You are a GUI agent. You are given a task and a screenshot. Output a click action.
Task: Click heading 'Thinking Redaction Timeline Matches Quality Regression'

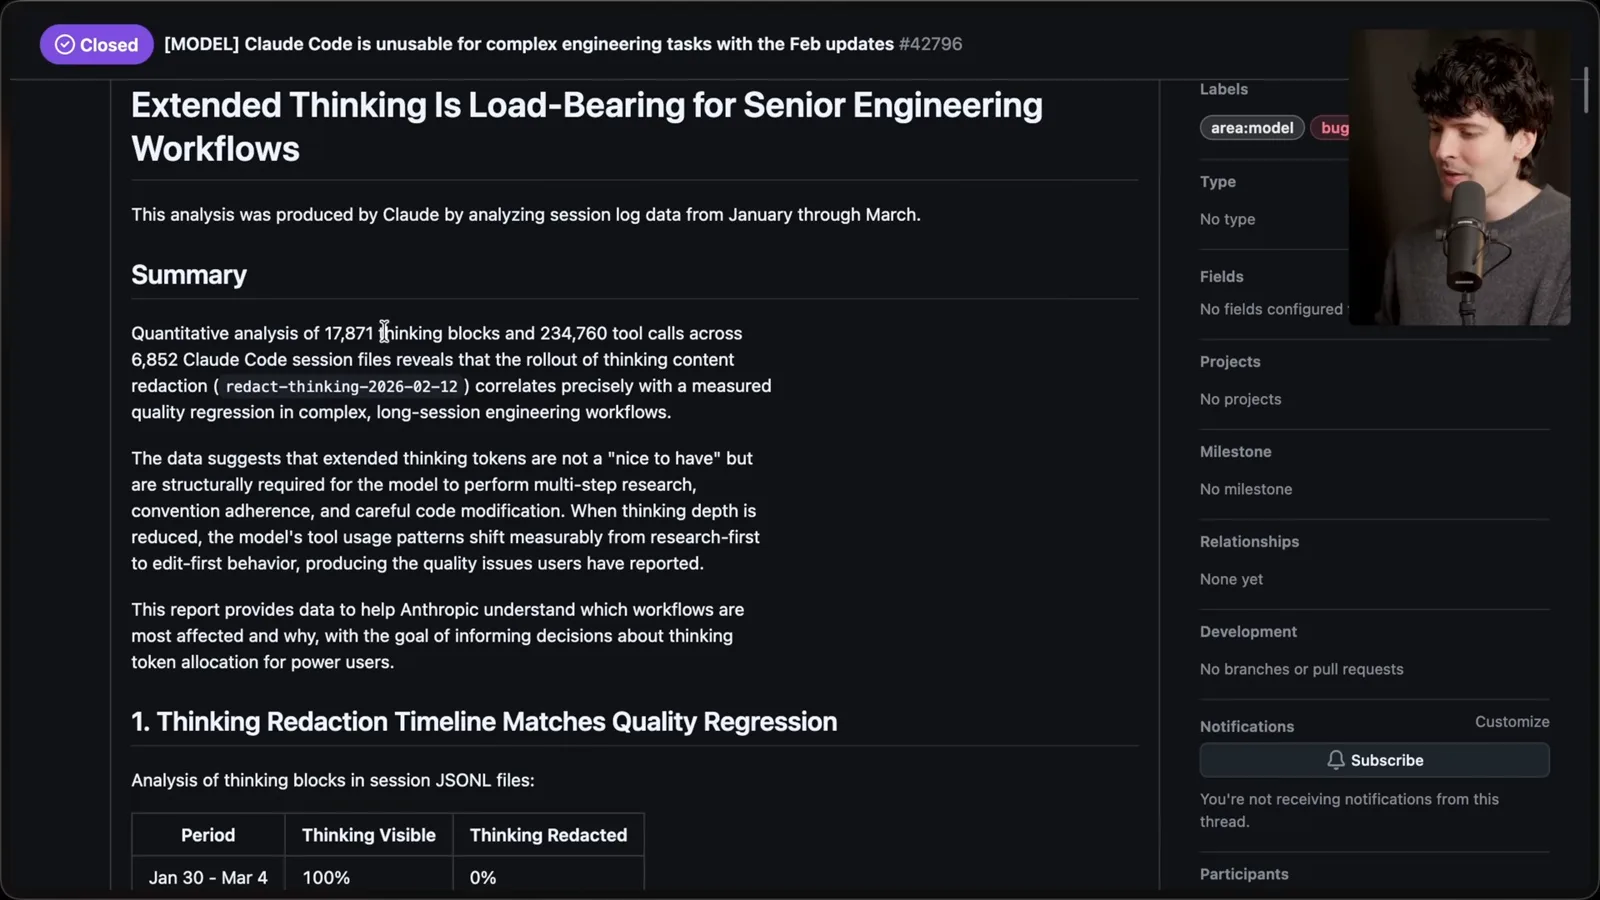(x=484, y=722)
